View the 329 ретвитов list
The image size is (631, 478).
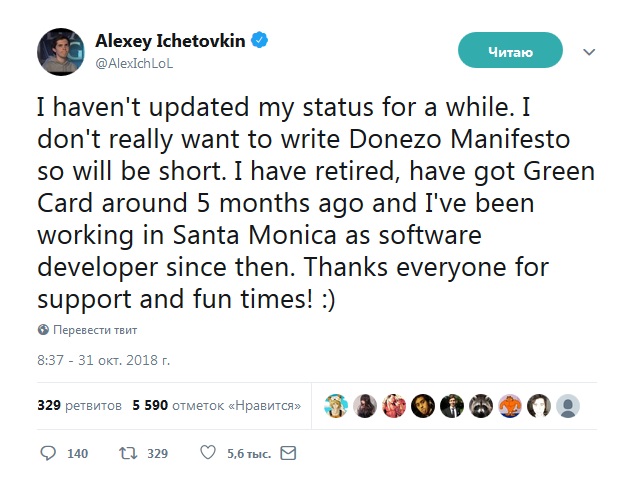tap(79, 405)
